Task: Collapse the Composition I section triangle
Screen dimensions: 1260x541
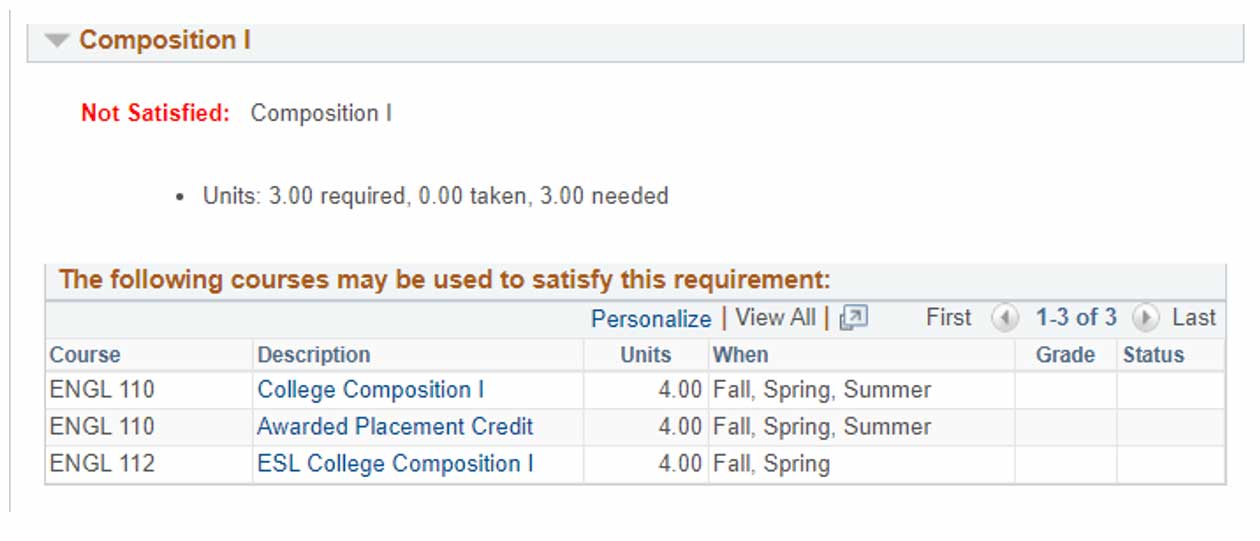Action: [58, 40]
